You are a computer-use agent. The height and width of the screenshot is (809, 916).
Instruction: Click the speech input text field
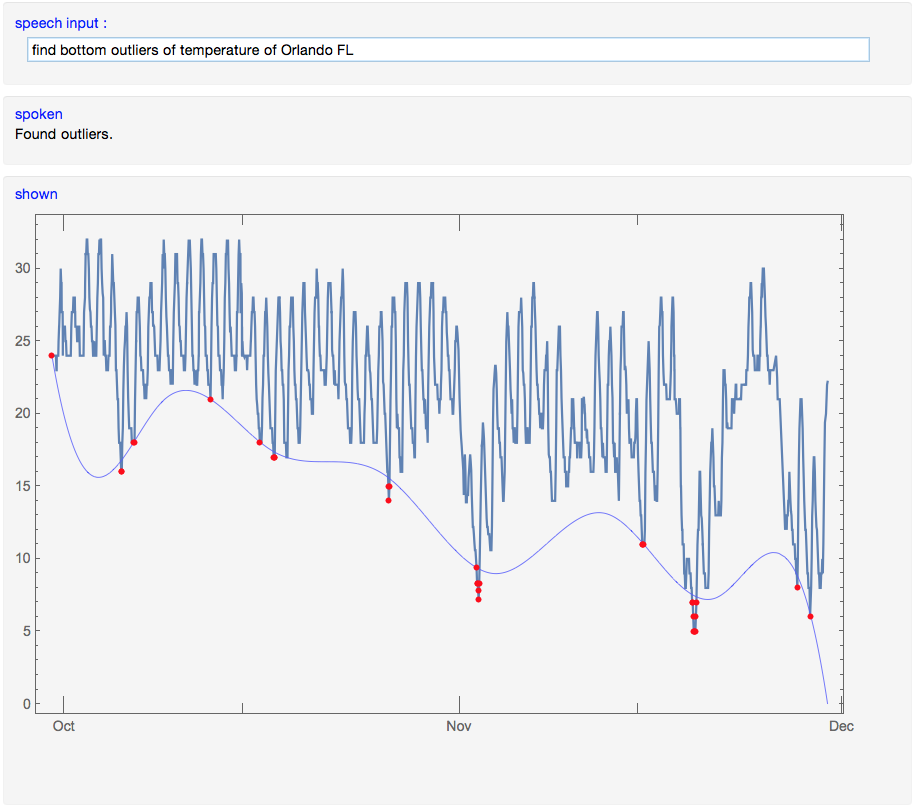click(448, 50)
